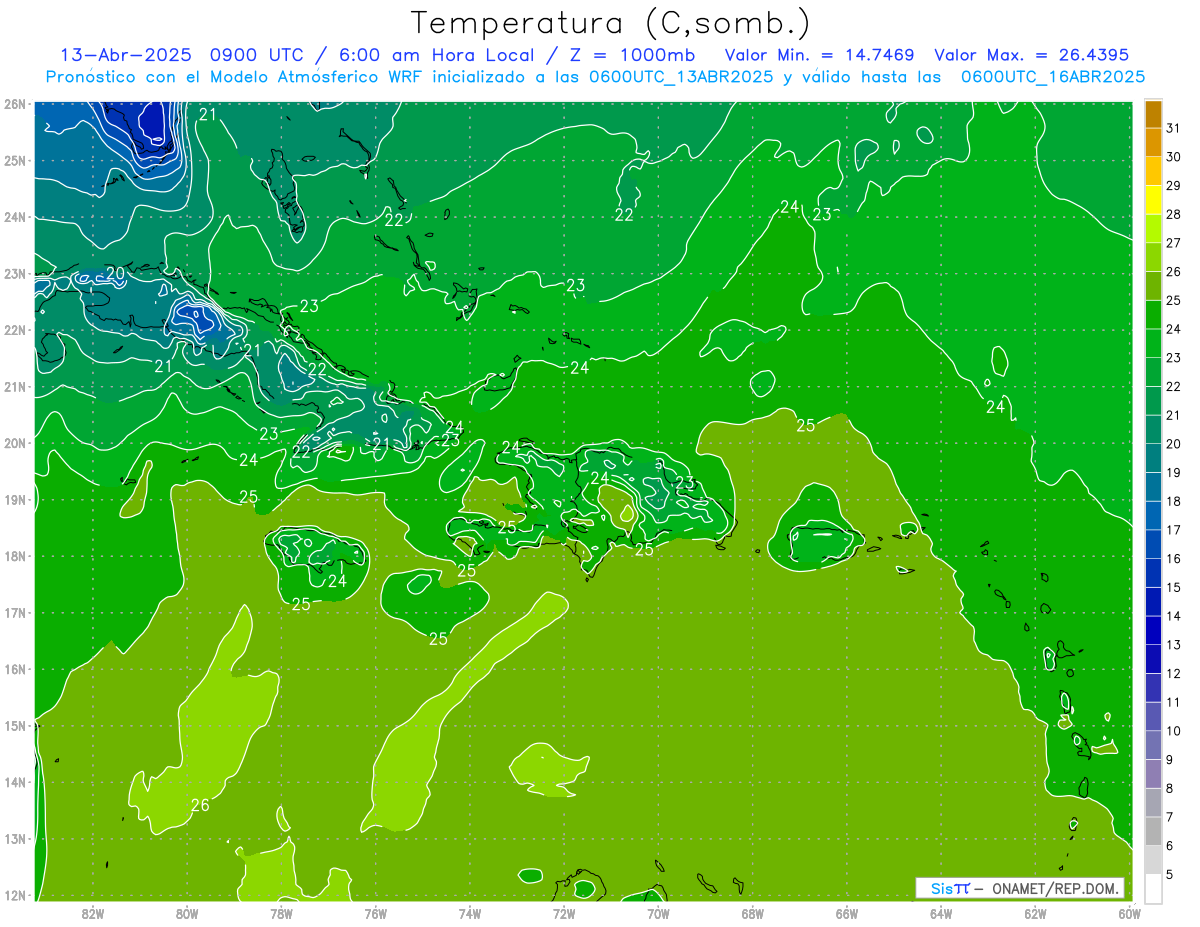Click the '20N' latitude axis label

click(x=15, y=443)
